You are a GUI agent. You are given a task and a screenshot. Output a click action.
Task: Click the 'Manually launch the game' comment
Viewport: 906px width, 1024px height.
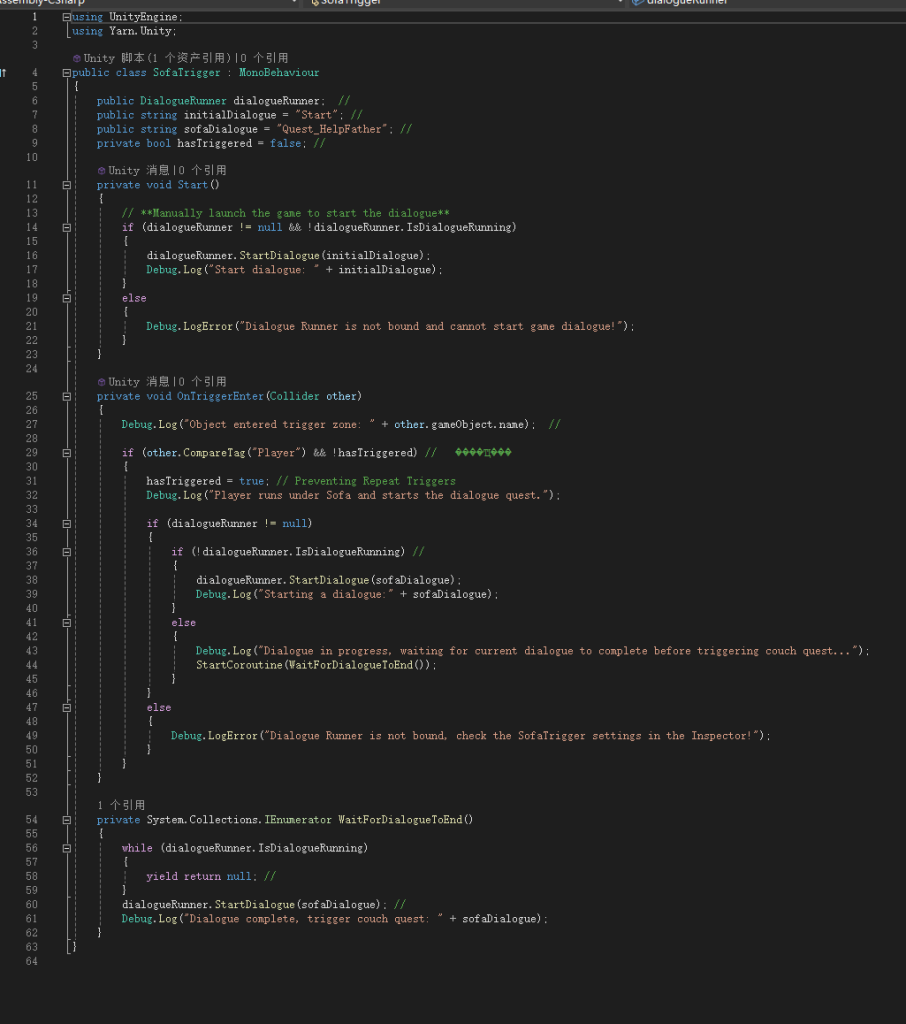coord(285,214)
